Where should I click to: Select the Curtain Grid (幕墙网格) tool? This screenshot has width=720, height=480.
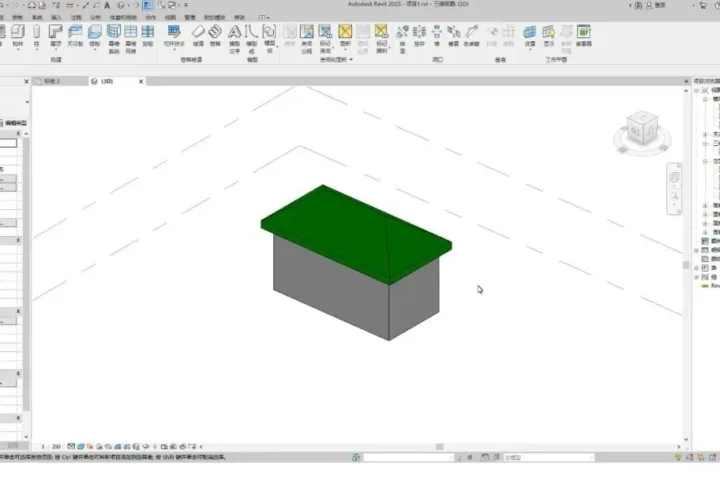(x=131, y=38)
